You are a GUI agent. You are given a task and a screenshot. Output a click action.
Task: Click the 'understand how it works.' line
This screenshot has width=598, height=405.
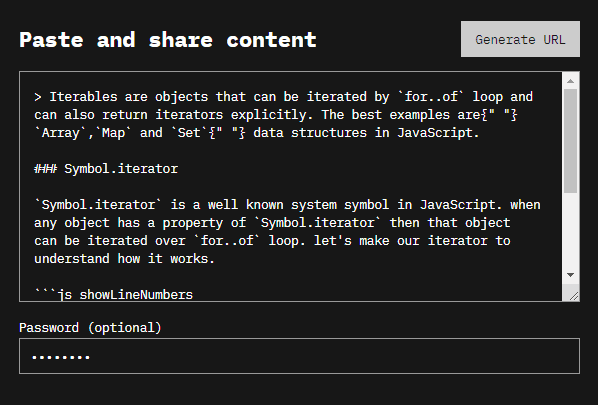(124, 259)
